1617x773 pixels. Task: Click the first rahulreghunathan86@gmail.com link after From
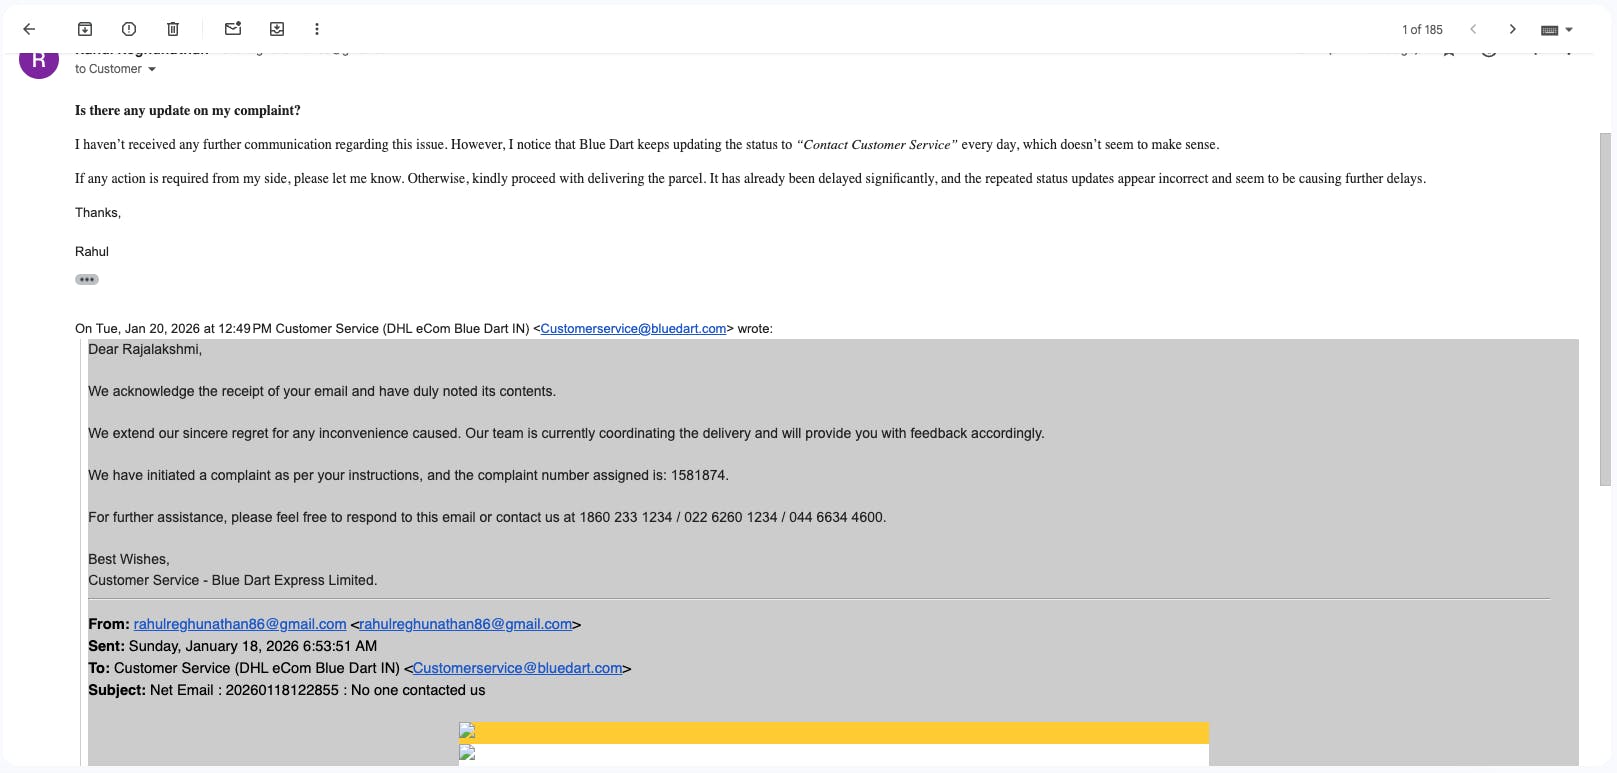click(240, 624)
